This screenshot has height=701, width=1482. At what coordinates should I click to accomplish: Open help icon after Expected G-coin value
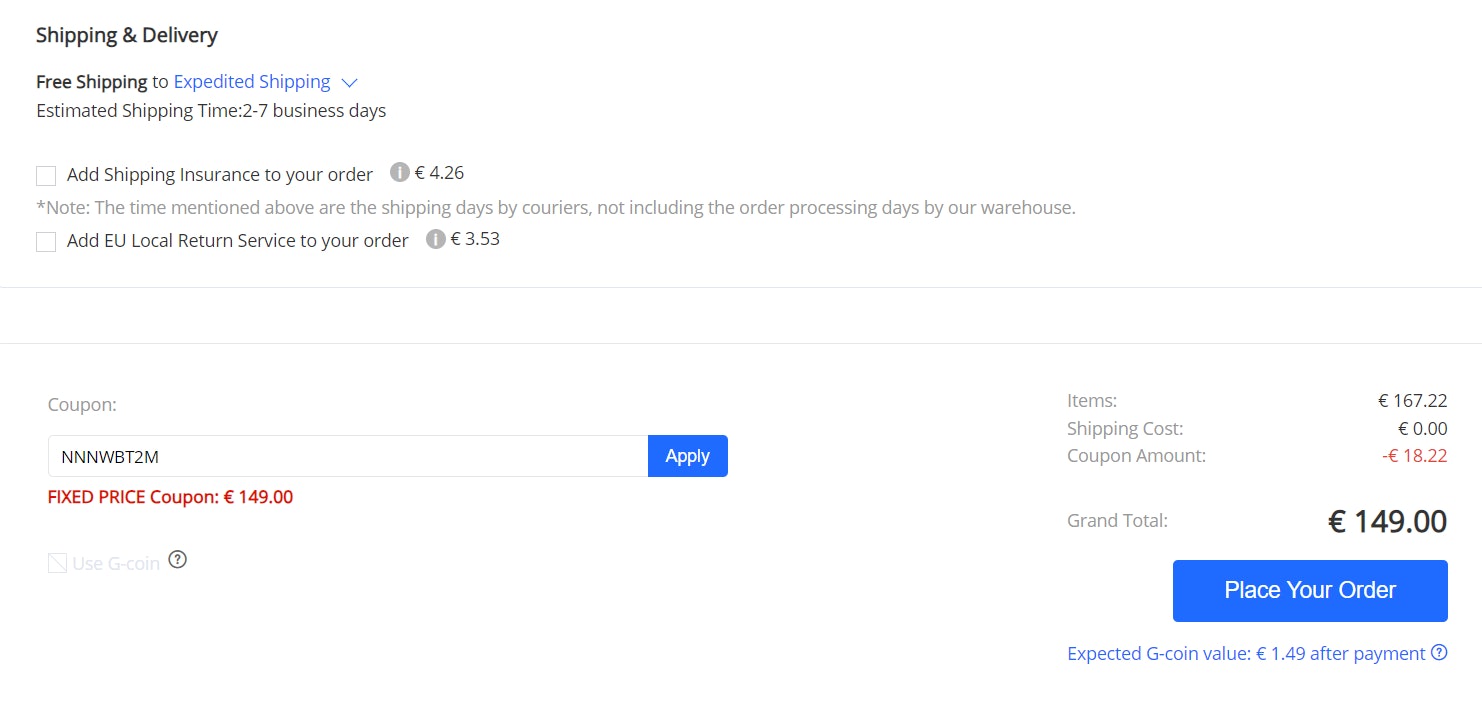tap(1439, 653)
